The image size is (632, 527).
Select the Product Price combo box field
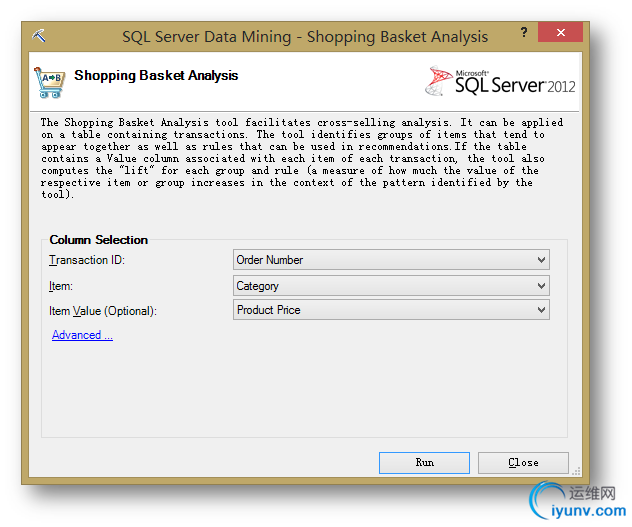tap(391, 310)
